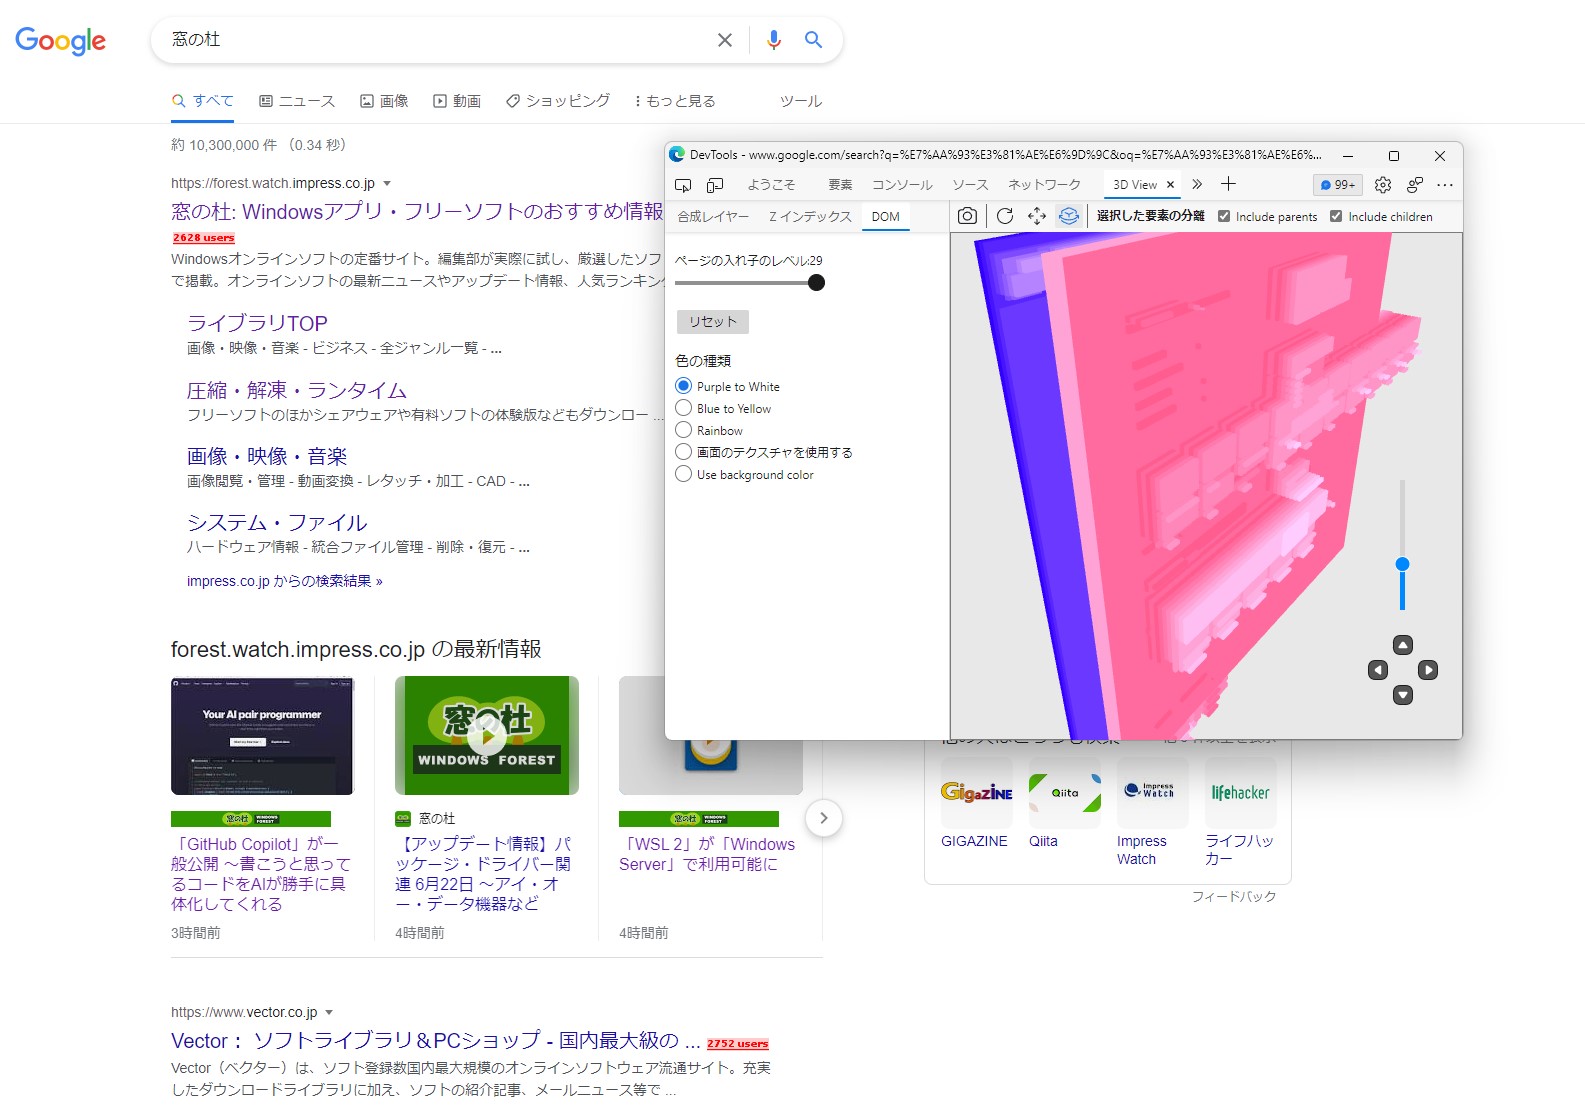This screenshot has width=1585, height=1120.
Task: Open Z インデックス sub-tab
Action: pyautogui.click(x=810, y=217)
